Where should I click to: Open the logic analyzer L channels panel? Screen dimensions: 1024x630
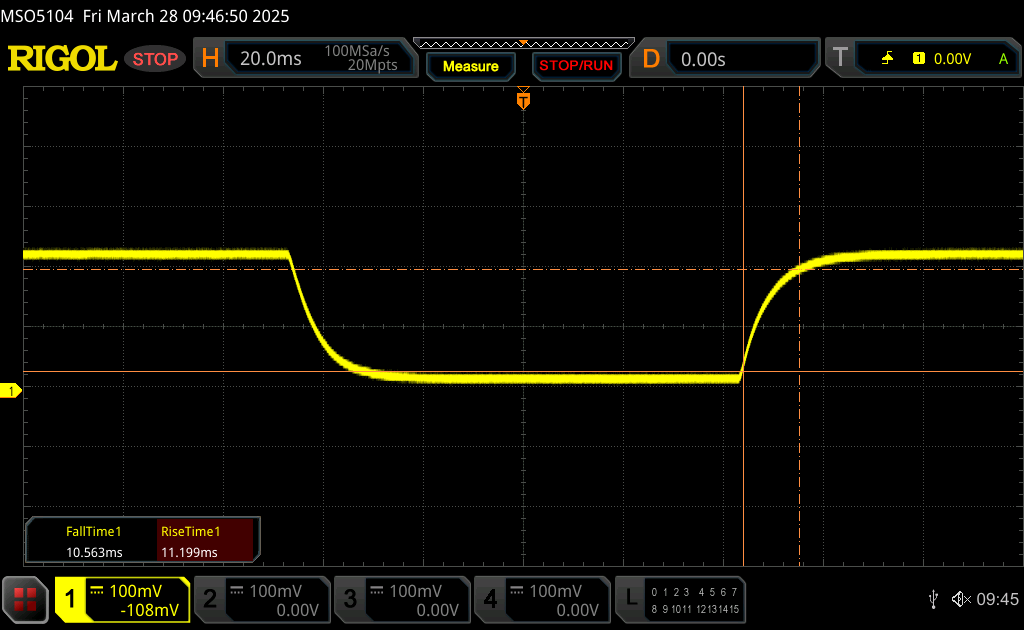tap(680, 599)
